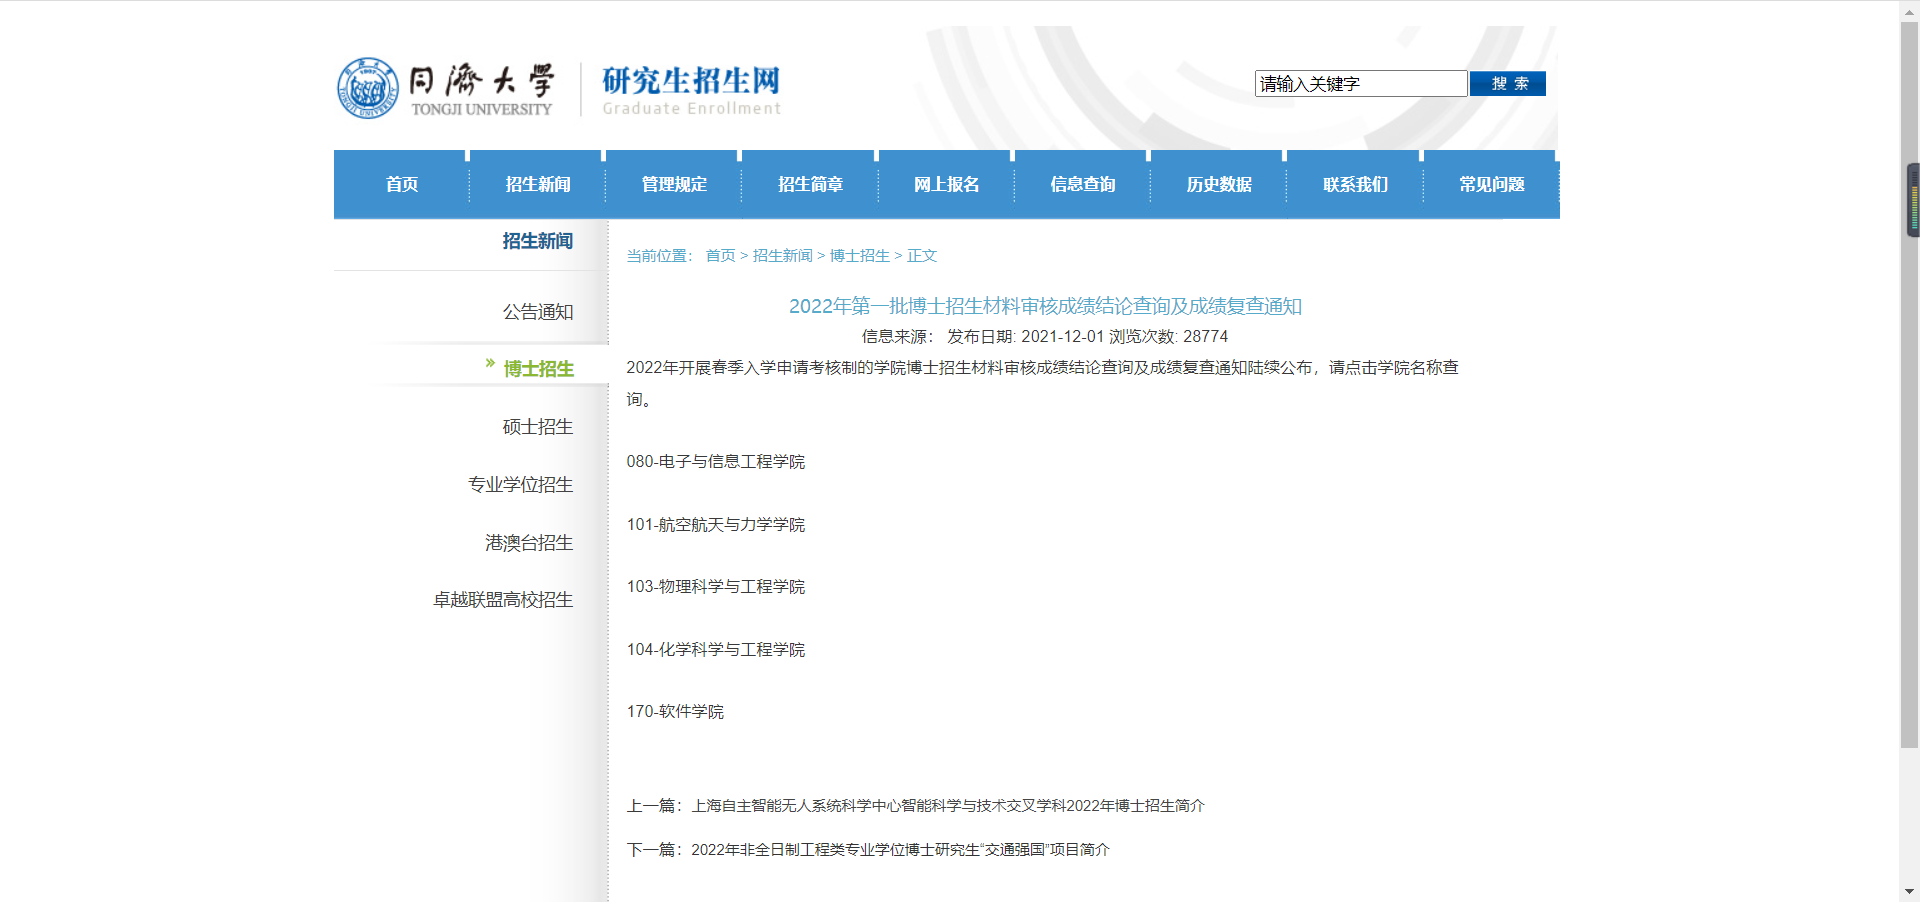
Task: Go to 网上报名 in the nav bar
Action: click(946, 184)
